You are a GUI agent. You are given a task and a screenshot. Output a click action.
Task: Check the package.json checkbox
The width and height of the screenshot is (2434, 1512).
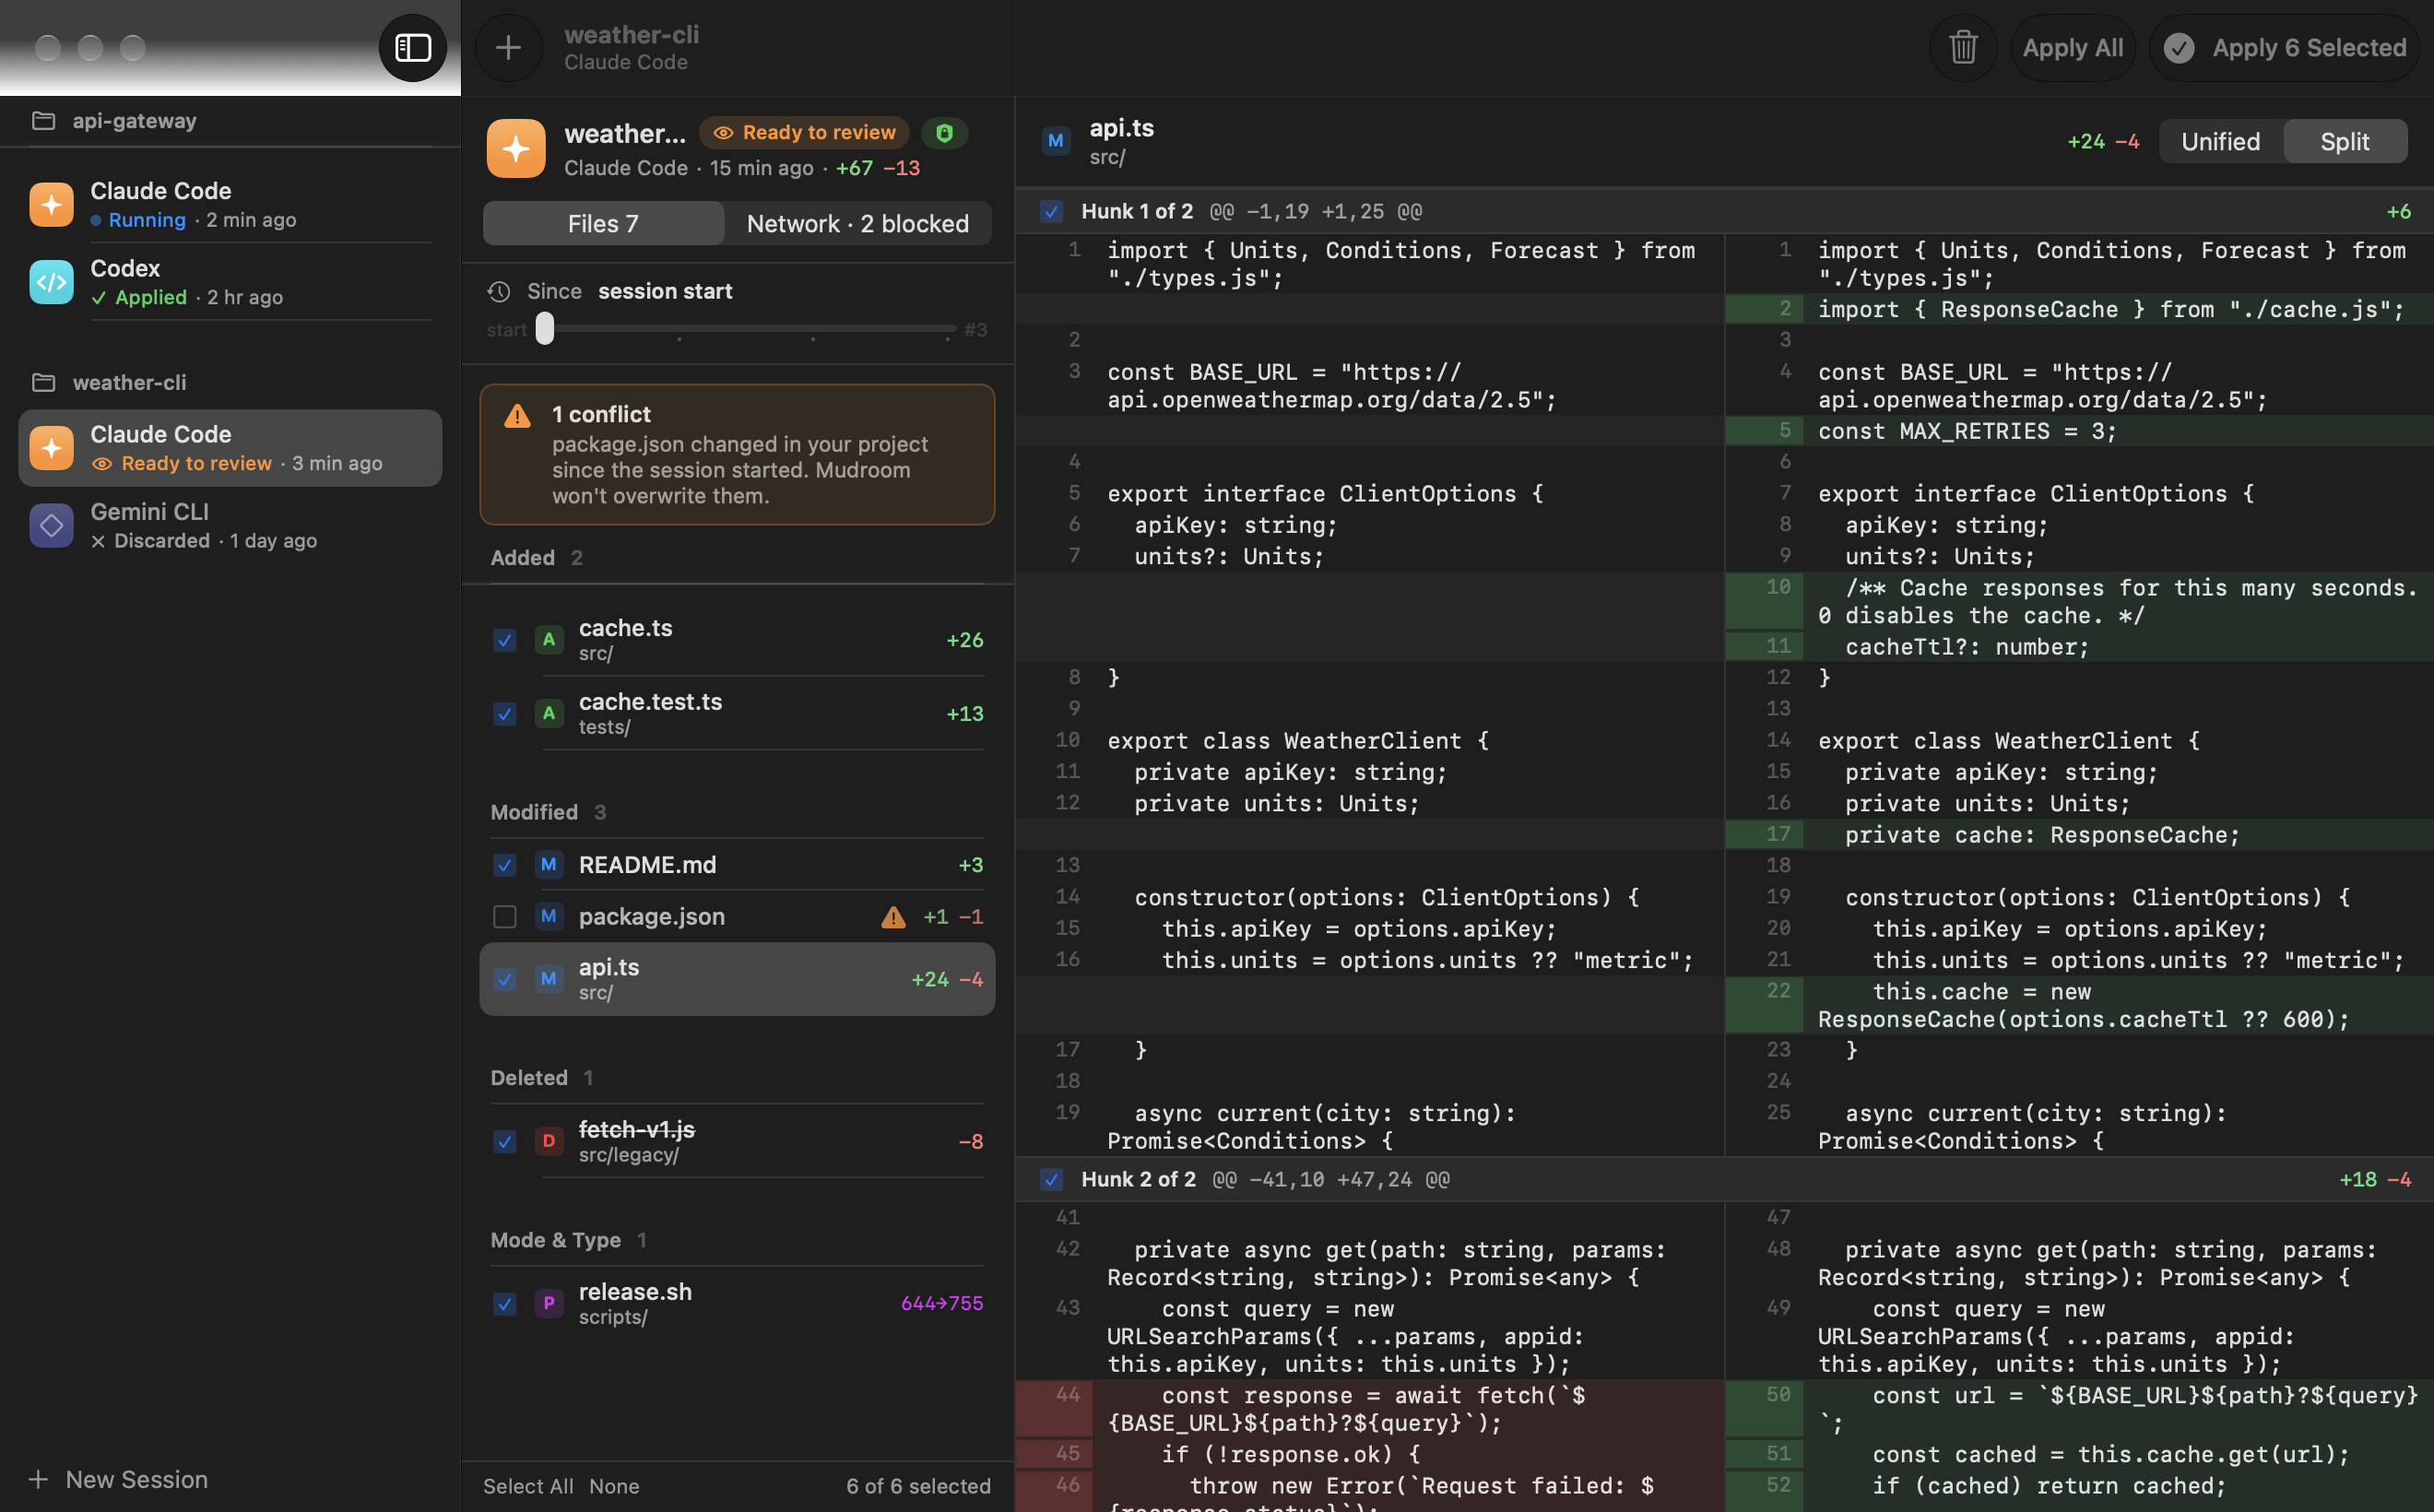coord(505,917)
